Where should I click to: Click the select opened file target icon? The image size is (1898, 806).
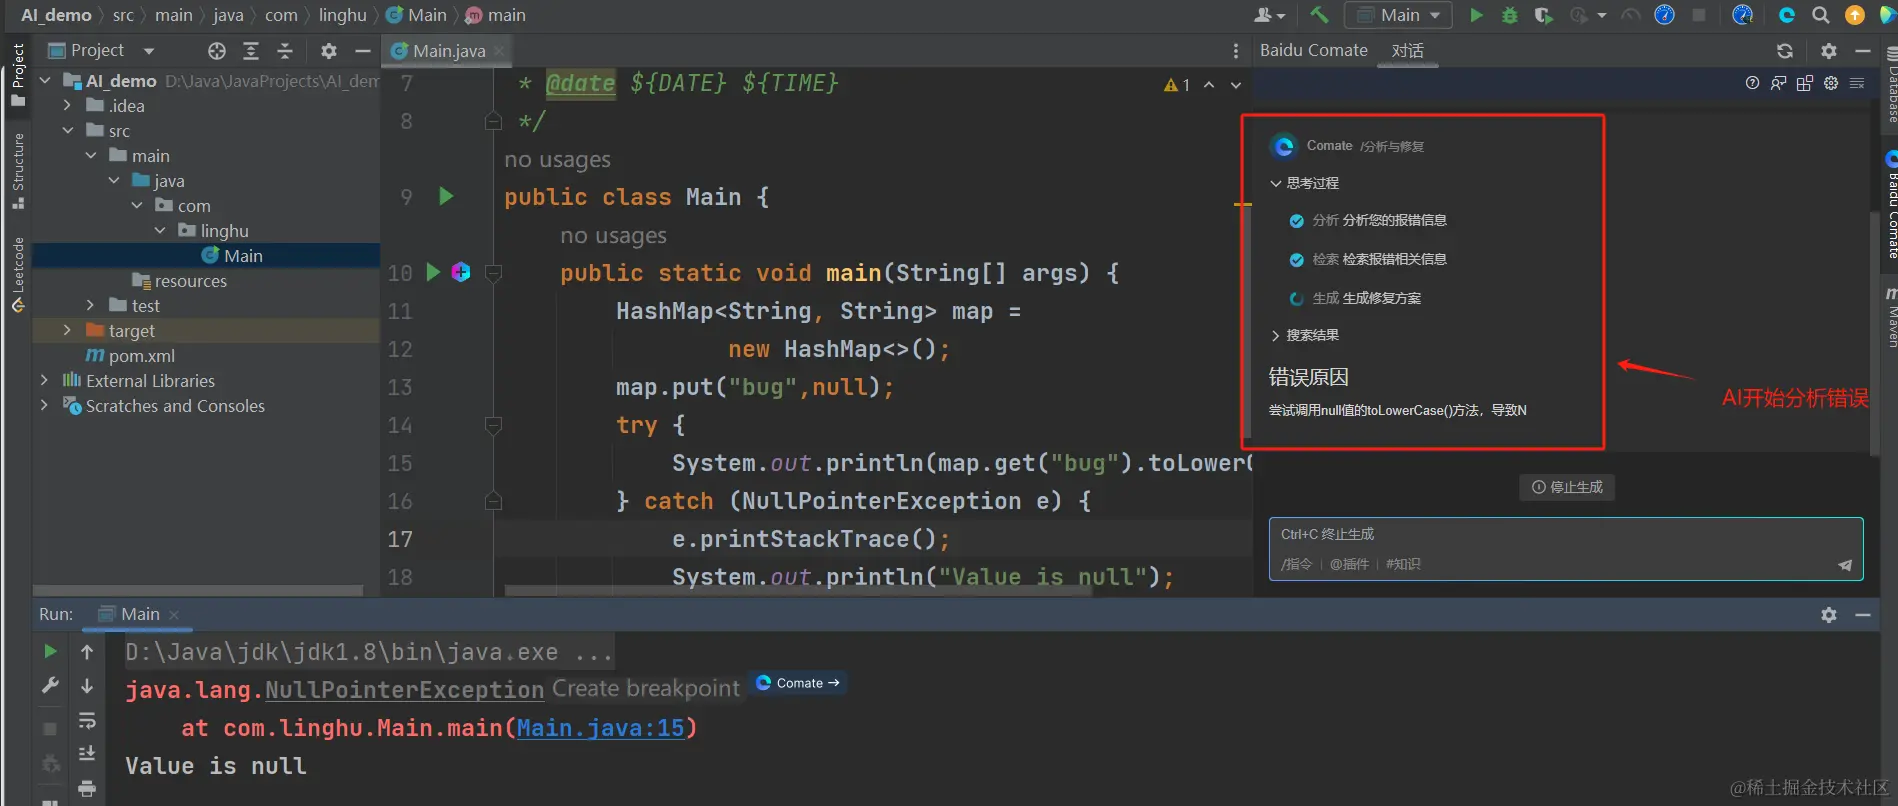pos(217,51)
